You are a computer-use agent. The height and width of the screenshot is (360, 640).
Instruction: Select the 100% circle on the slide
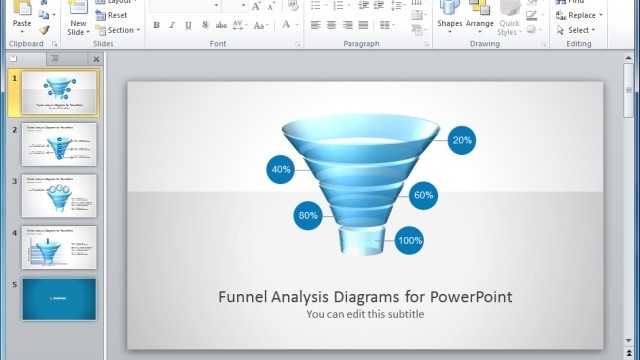(x=409, y=240)
